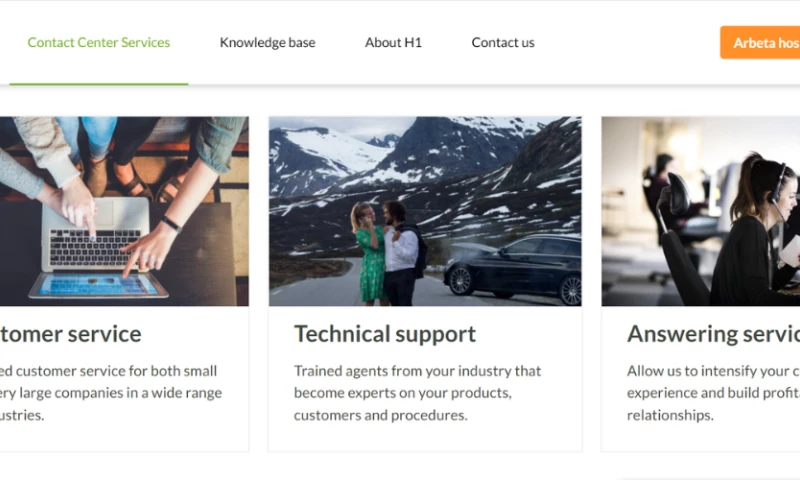Navigate to Contact us
The image size is (800, 480).
[502, 43]
